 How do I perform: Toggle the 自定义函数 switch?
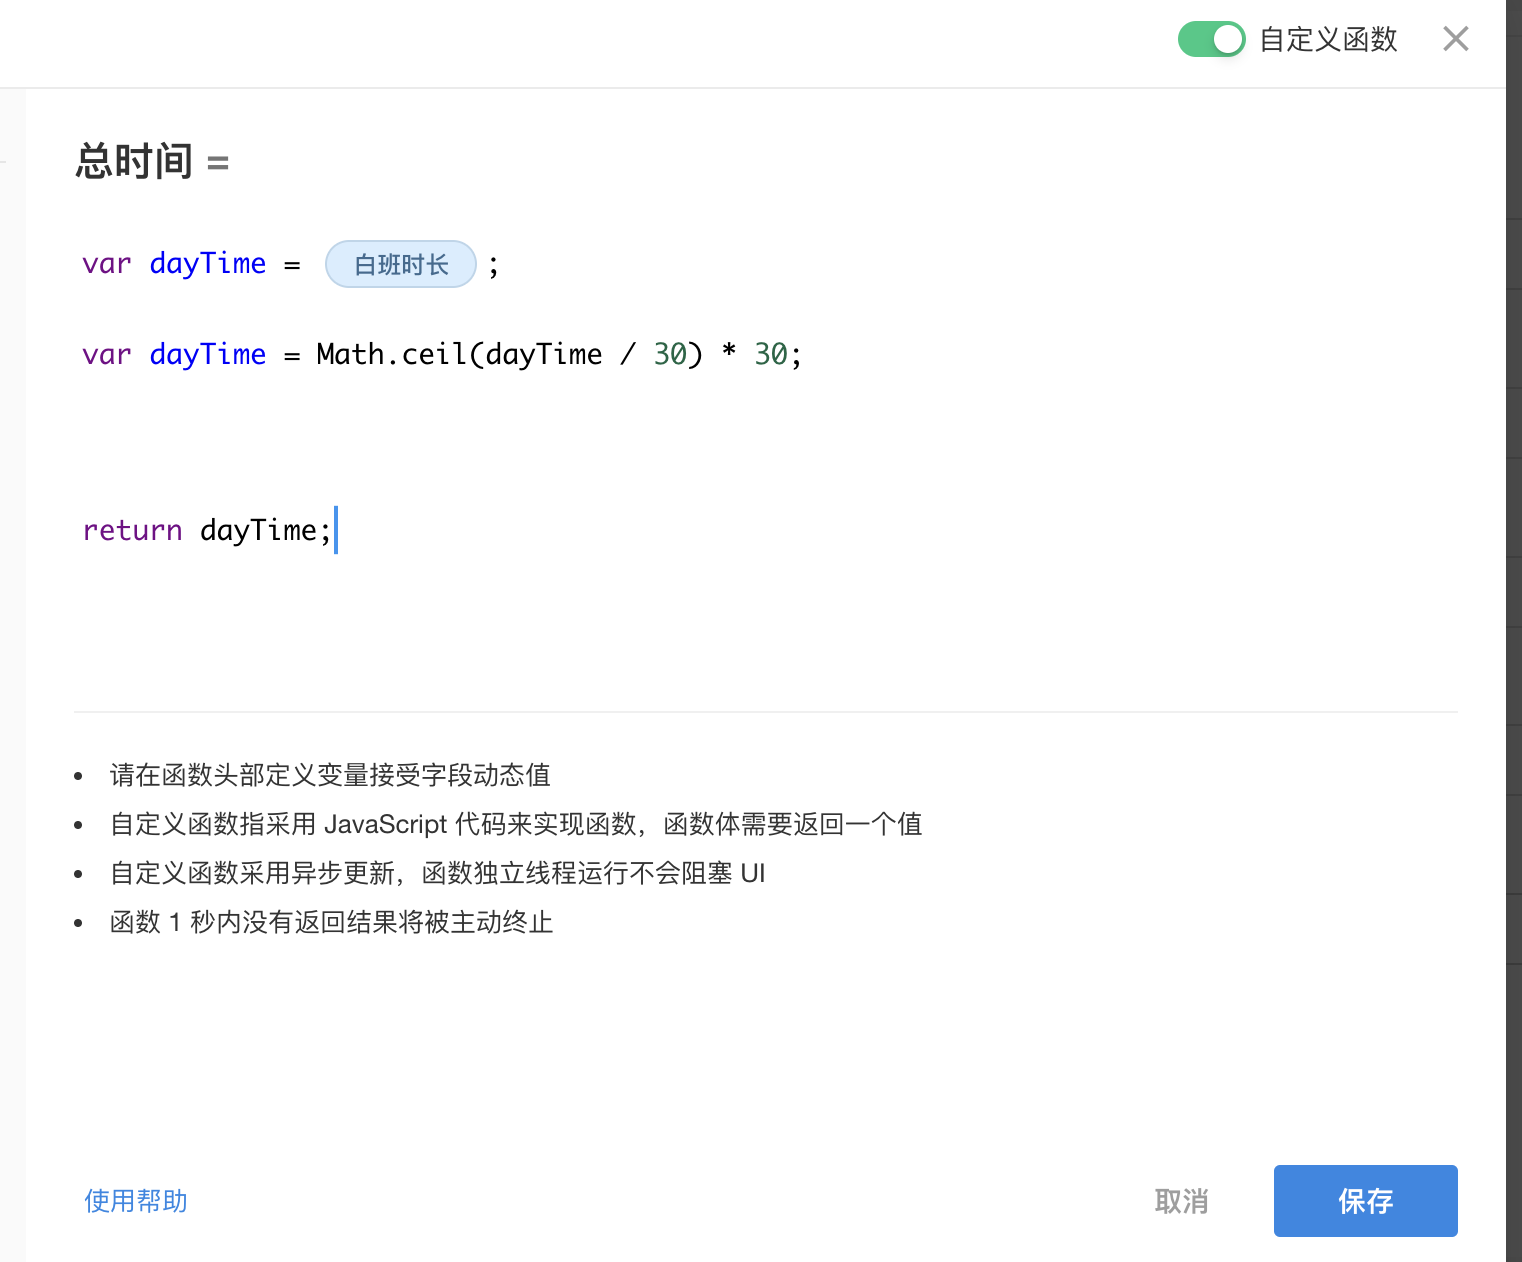(1211, 40)
